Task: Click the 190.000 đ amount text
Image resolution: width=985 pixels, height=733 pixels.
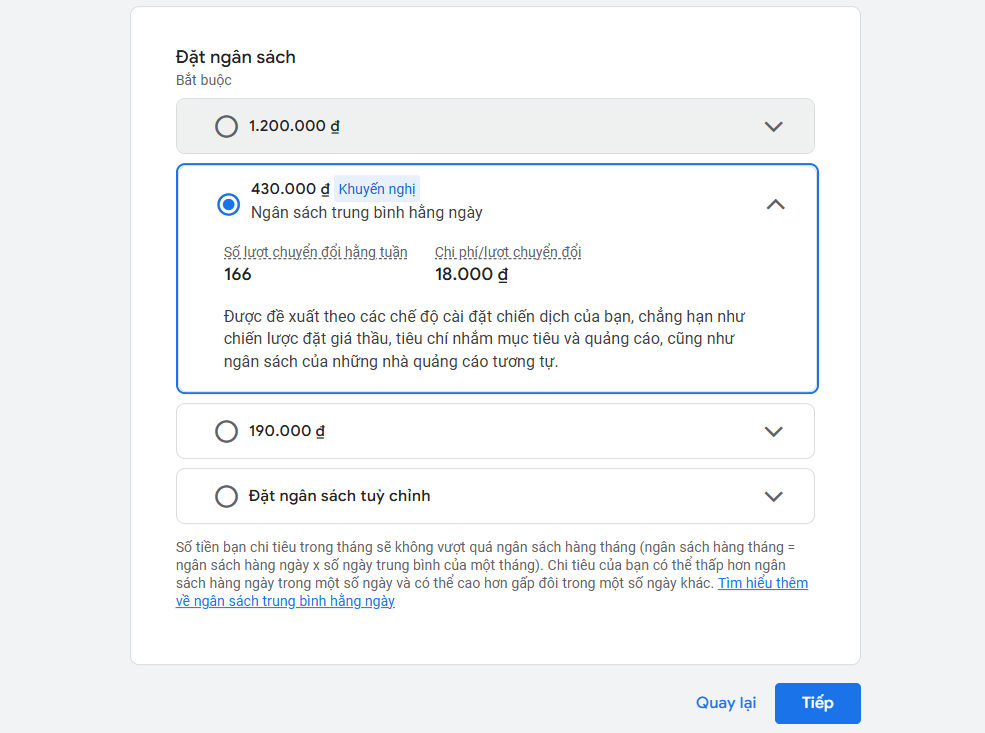Action: pos(286,431)
